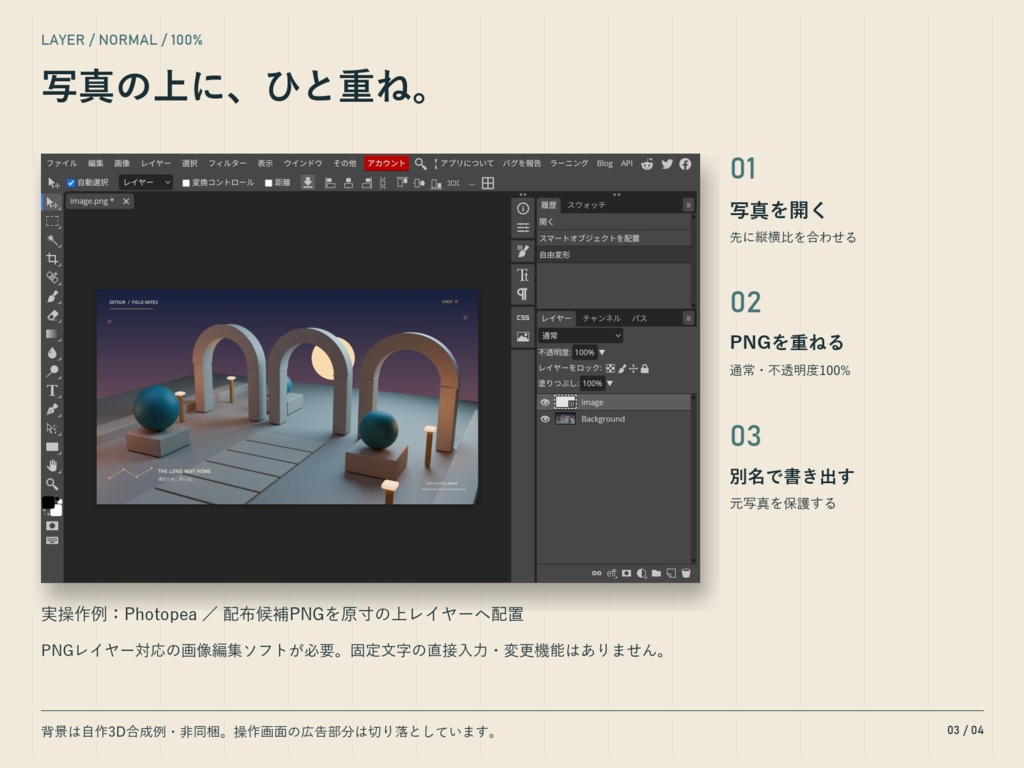Image resolution: width=1024 pixels, height=768 pixels.
Task: Select the Magic Wand tool
Action: pos(52,240)
